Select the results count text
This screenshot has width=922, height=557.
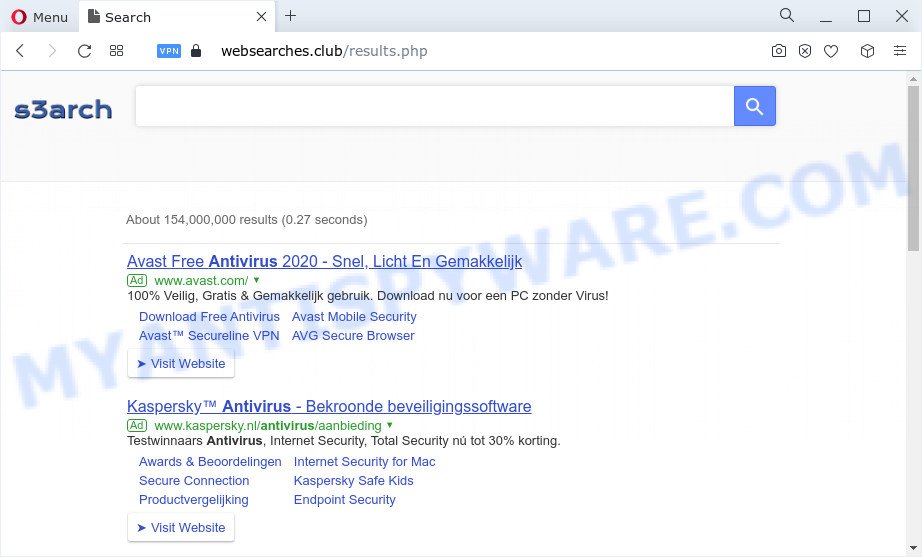pos(246,220)
